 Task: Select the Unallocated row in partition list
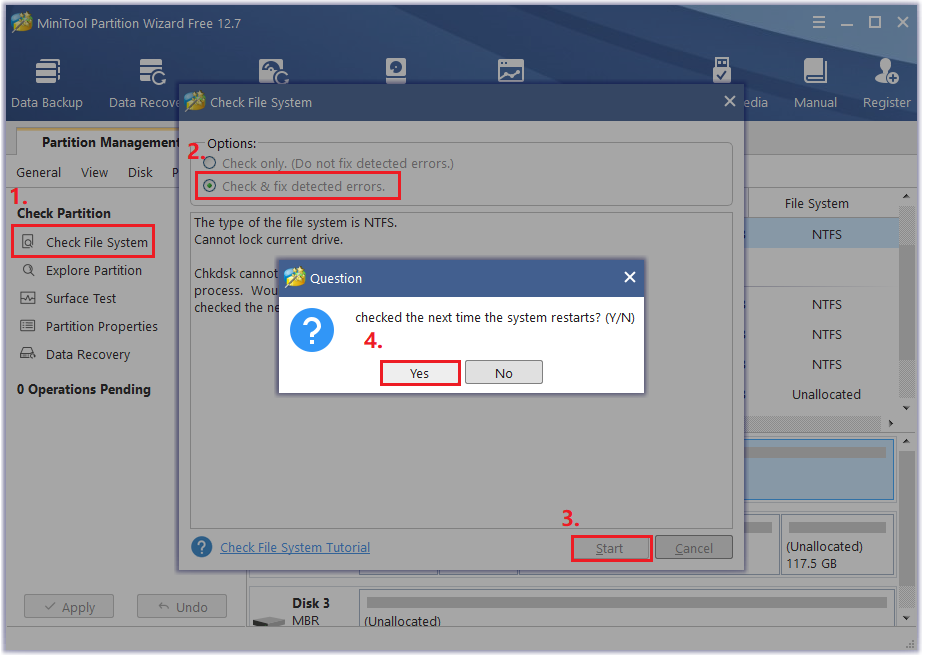825,394
